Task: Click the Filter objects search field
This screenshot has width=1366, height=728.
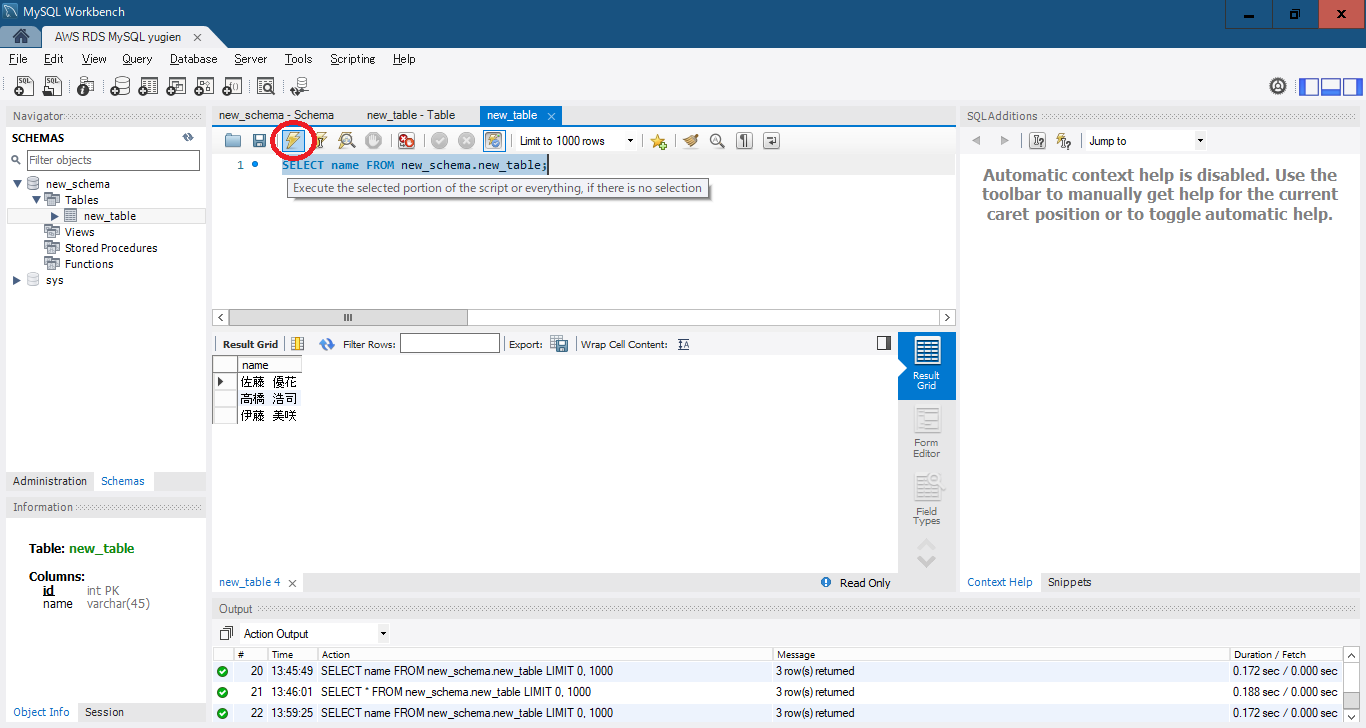Action: pos(113,160)
